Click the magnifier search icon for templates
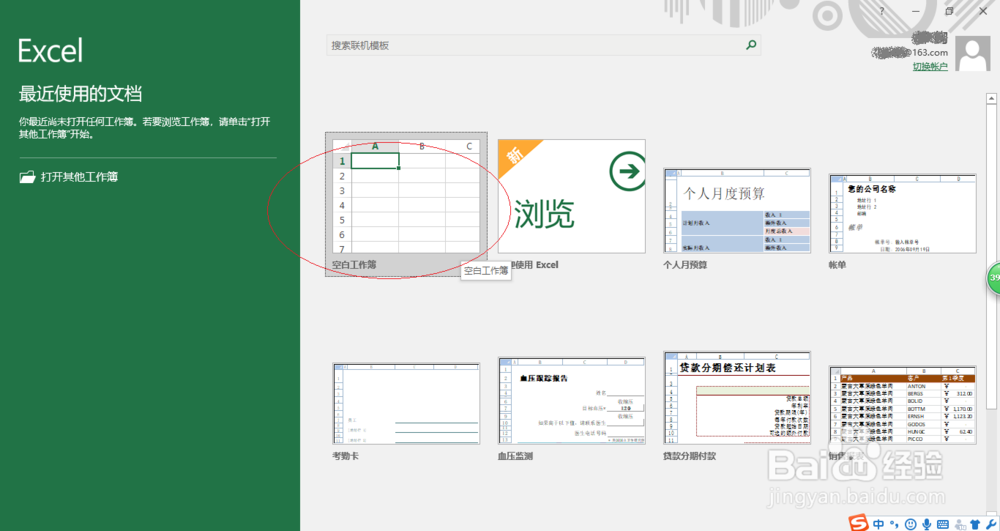This screenshot has width=1000, height=531. (751, 45)
